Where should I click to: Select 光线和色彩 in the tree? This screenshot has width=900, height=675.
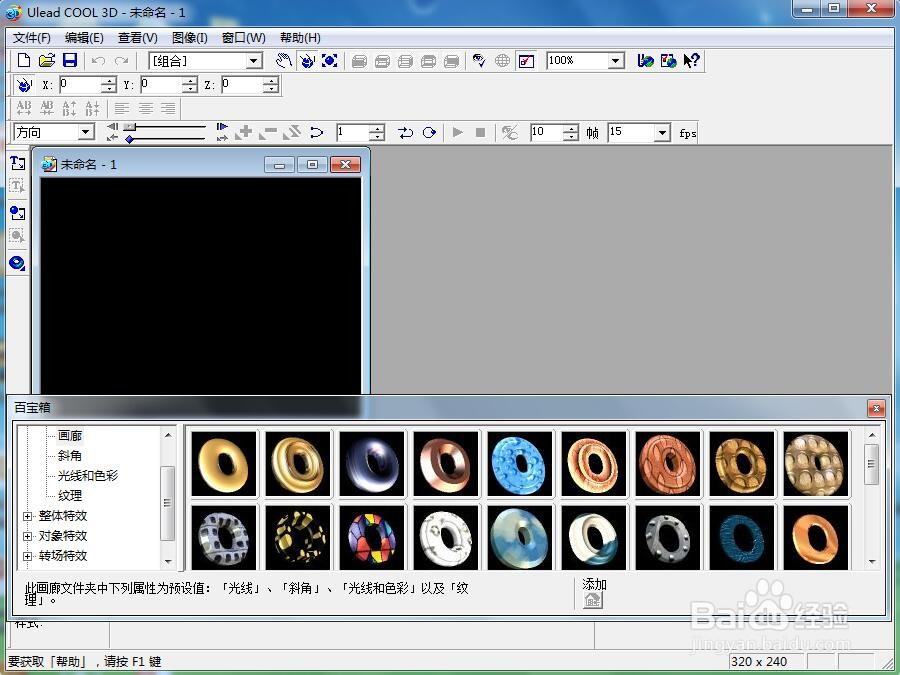click(88, 476)
